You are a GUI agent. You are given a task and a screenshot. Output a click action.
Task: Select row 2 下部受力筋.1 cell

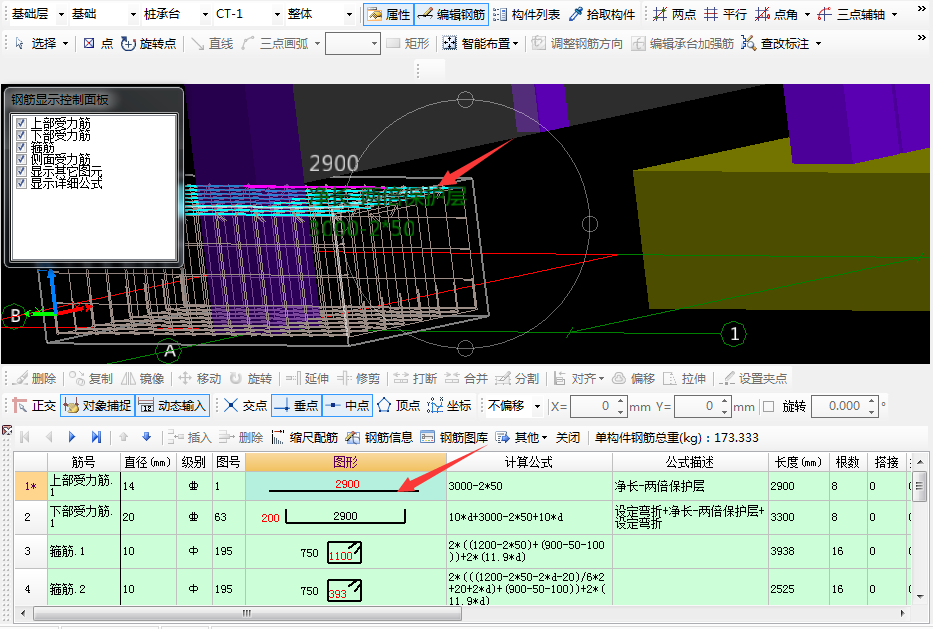click(x=83, y=517)
